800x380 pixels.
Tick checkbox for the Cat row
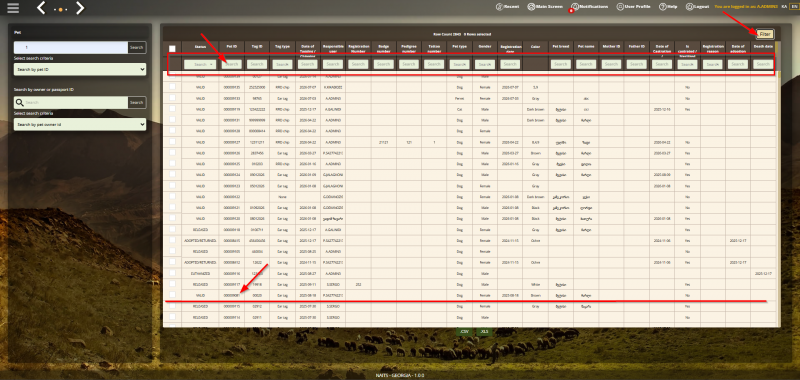pyautogui.click(x=172, y=109)
